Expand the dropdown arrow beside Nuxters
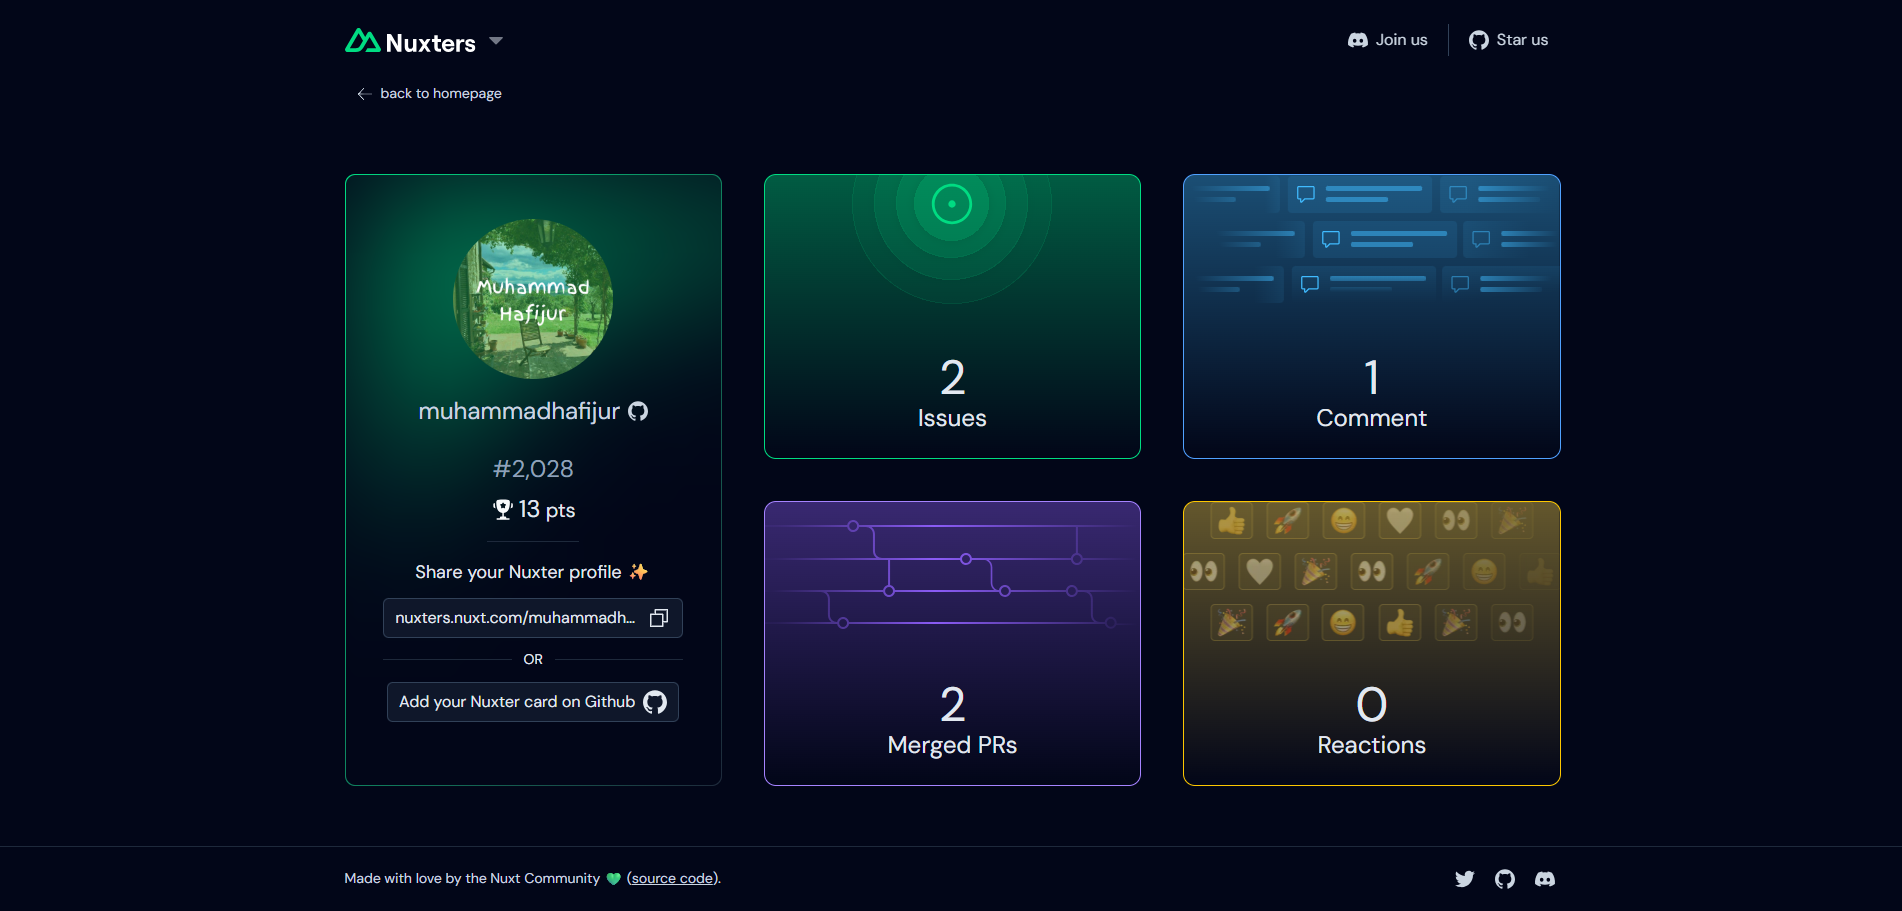This screenshot has width=1902, height=911. coord(496,41)
